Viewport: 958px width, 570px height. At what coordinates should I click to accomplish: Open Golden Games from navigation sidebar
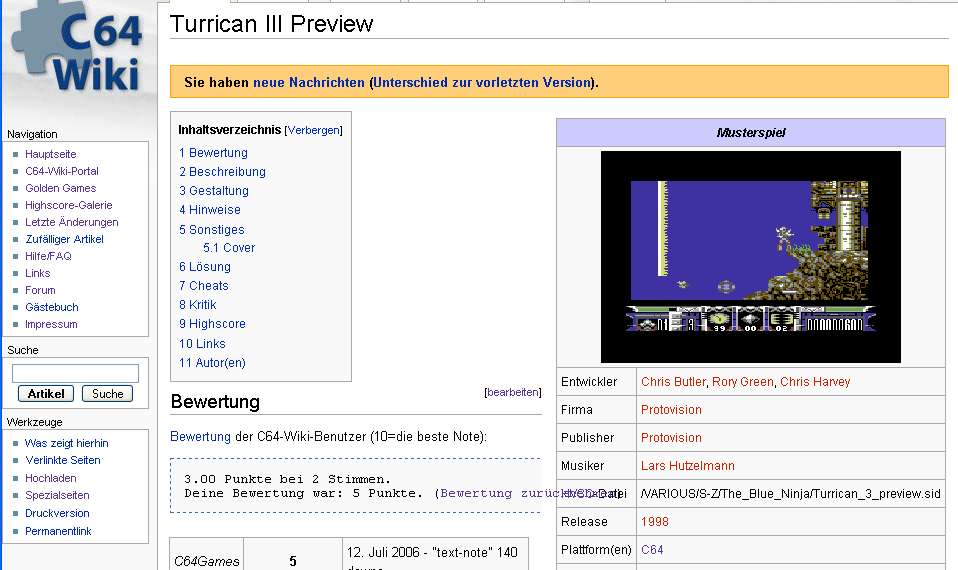point(61,188)
